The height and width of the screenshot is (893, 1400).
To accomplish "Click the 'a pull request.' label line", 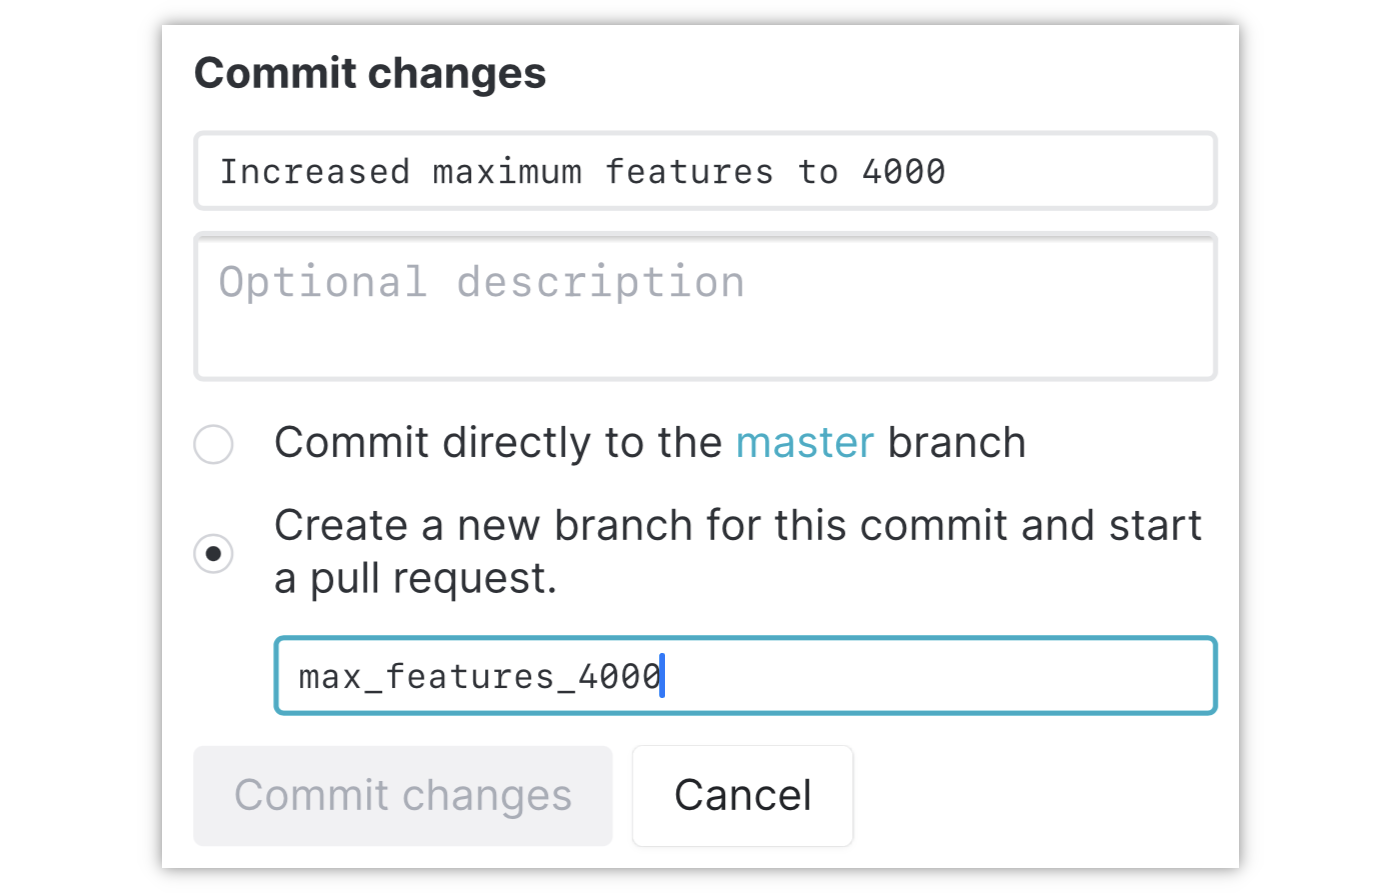I will (415, 579).
